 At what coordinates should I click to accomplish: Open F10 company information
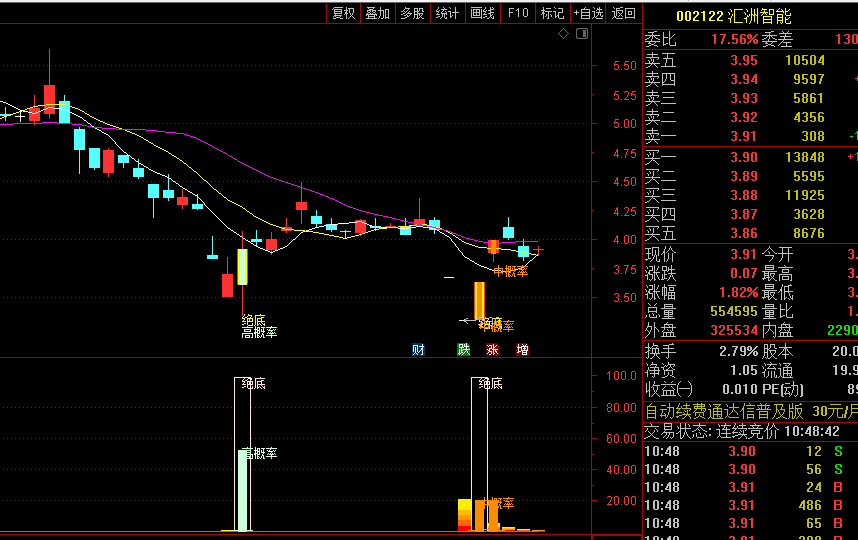coord(517,13)
